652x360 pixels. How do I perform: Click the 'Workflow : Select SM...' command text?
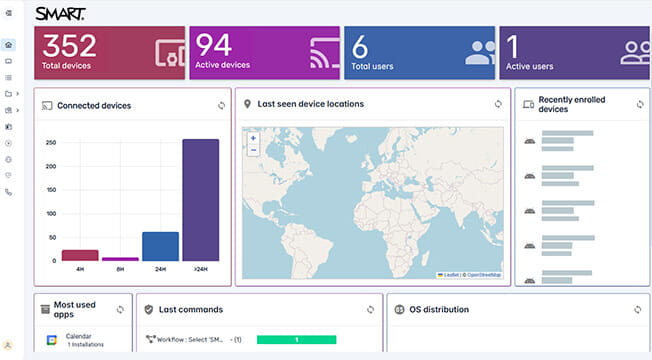point(190,340)
